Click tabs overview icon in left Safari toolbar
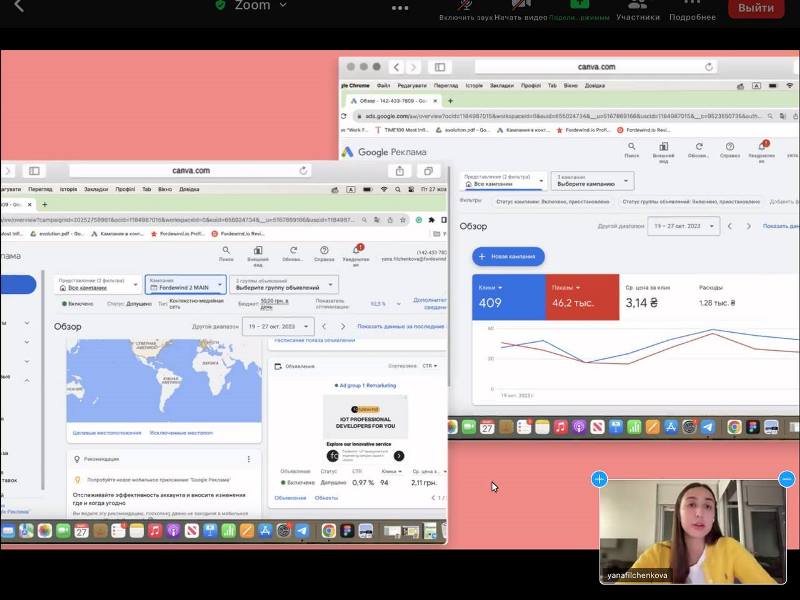 click(428, 171)
